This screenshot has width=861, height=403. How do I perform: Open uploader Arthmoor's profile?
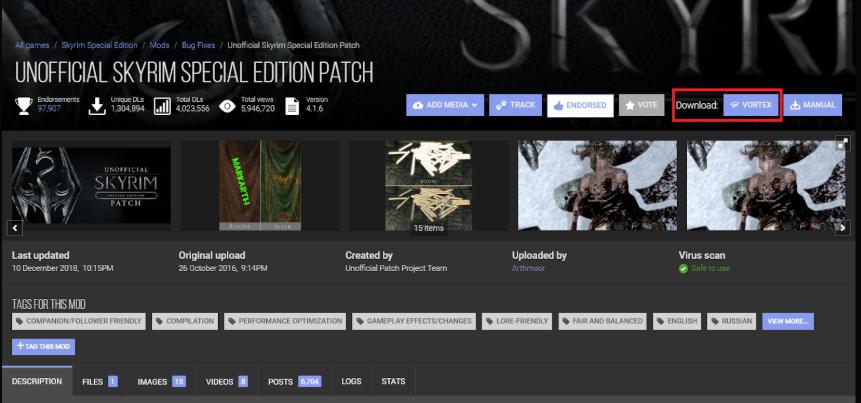click(x=529, y=268)
